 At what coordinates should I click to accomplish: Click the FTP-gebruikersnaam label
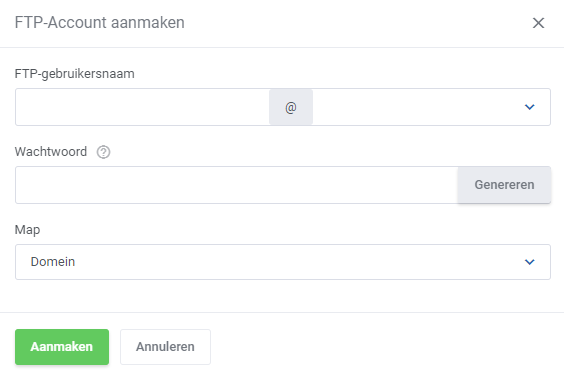[74, 74]
